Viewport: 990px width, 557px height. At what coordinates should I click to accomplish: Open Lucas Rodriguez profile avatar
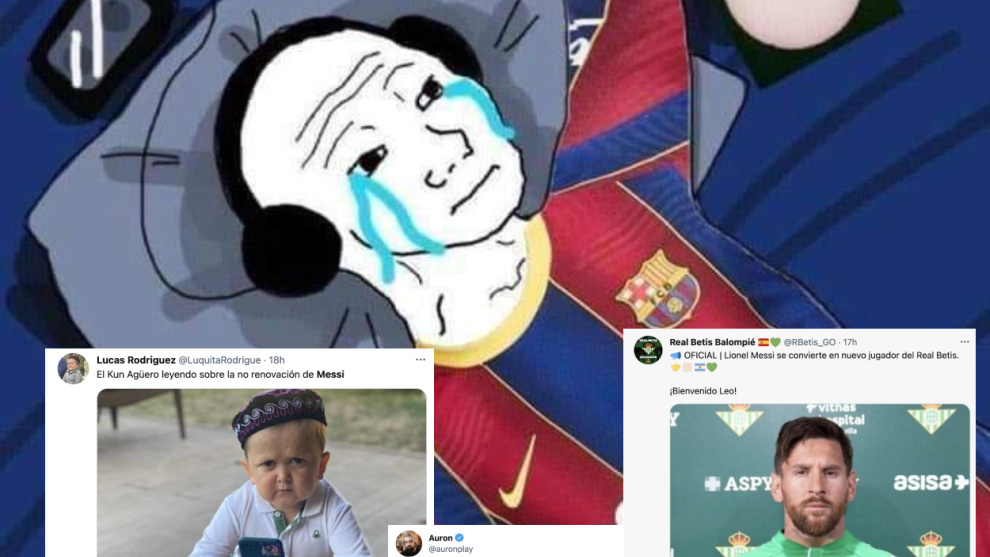[x=73, y=368]
